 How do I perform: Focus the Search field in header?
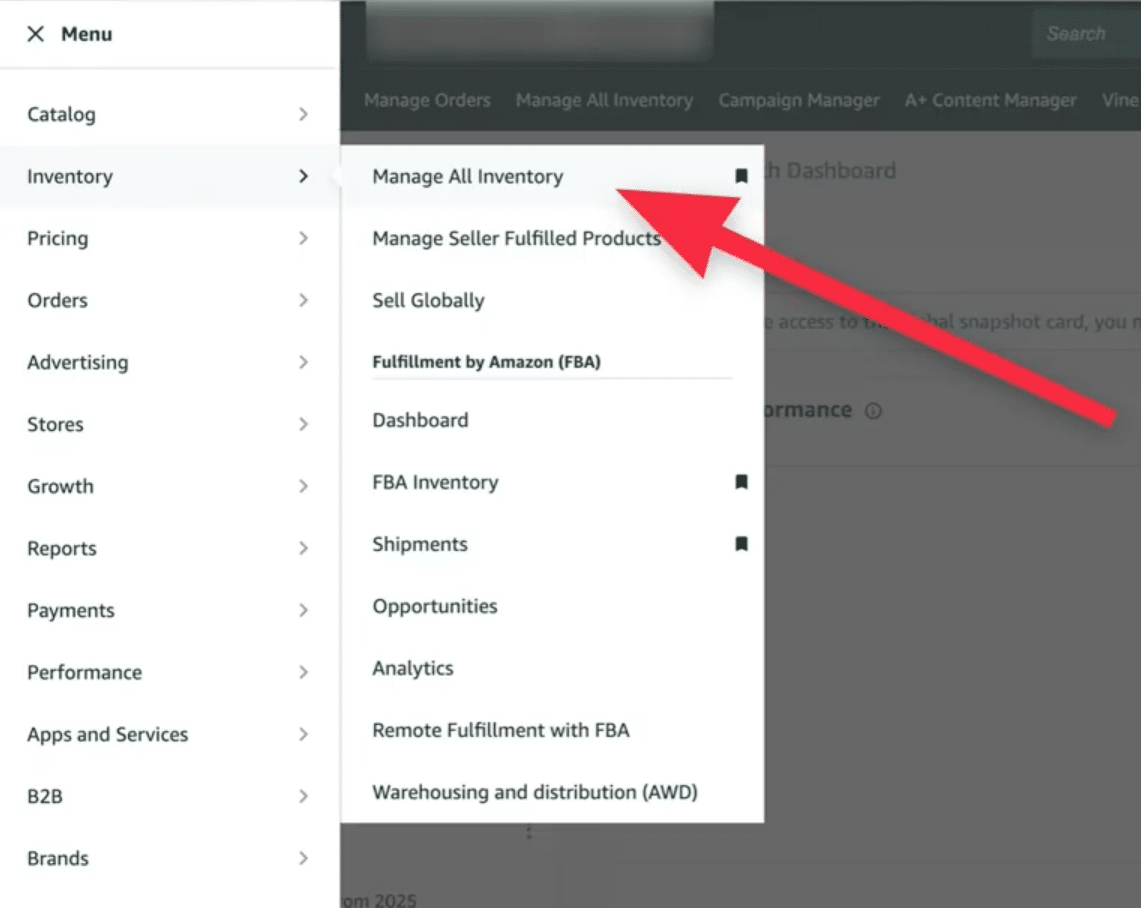point(1086,33)
